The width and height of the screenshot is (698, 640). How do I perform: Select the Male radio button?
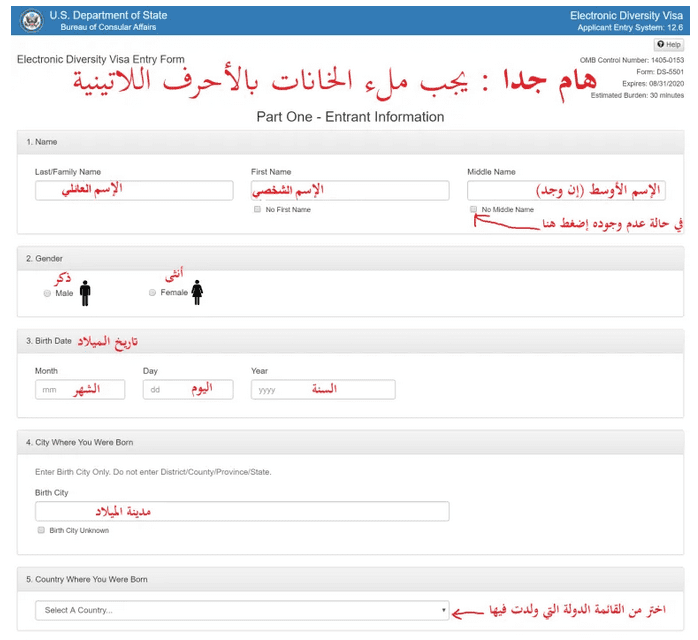coord(47,294)
